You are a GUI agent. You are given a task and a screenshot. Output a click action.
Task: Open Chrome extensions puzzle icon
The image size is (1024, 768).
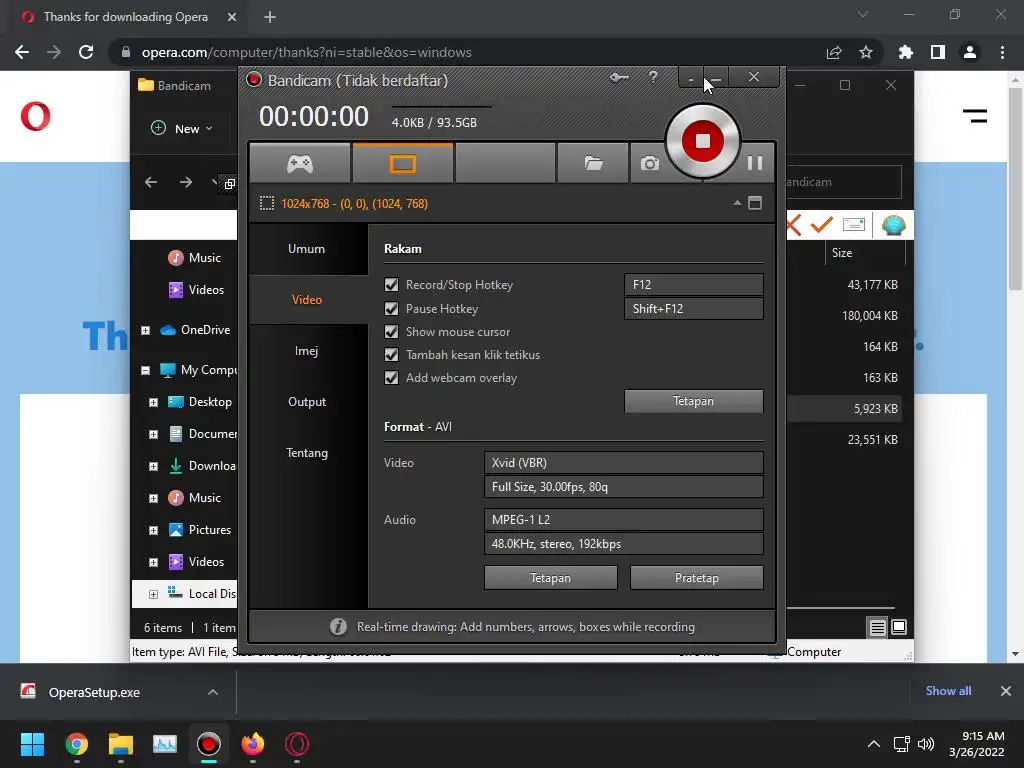906,52
